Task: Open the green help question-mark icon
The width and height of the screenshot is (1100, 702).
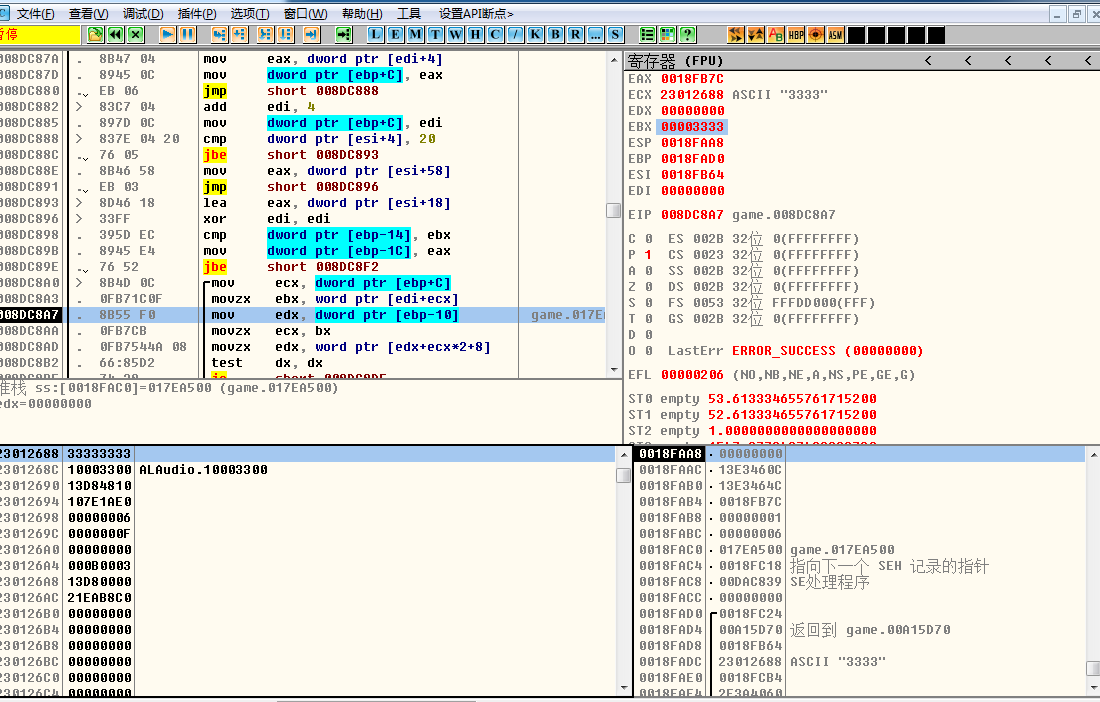Action: click(x=688, y=35)
